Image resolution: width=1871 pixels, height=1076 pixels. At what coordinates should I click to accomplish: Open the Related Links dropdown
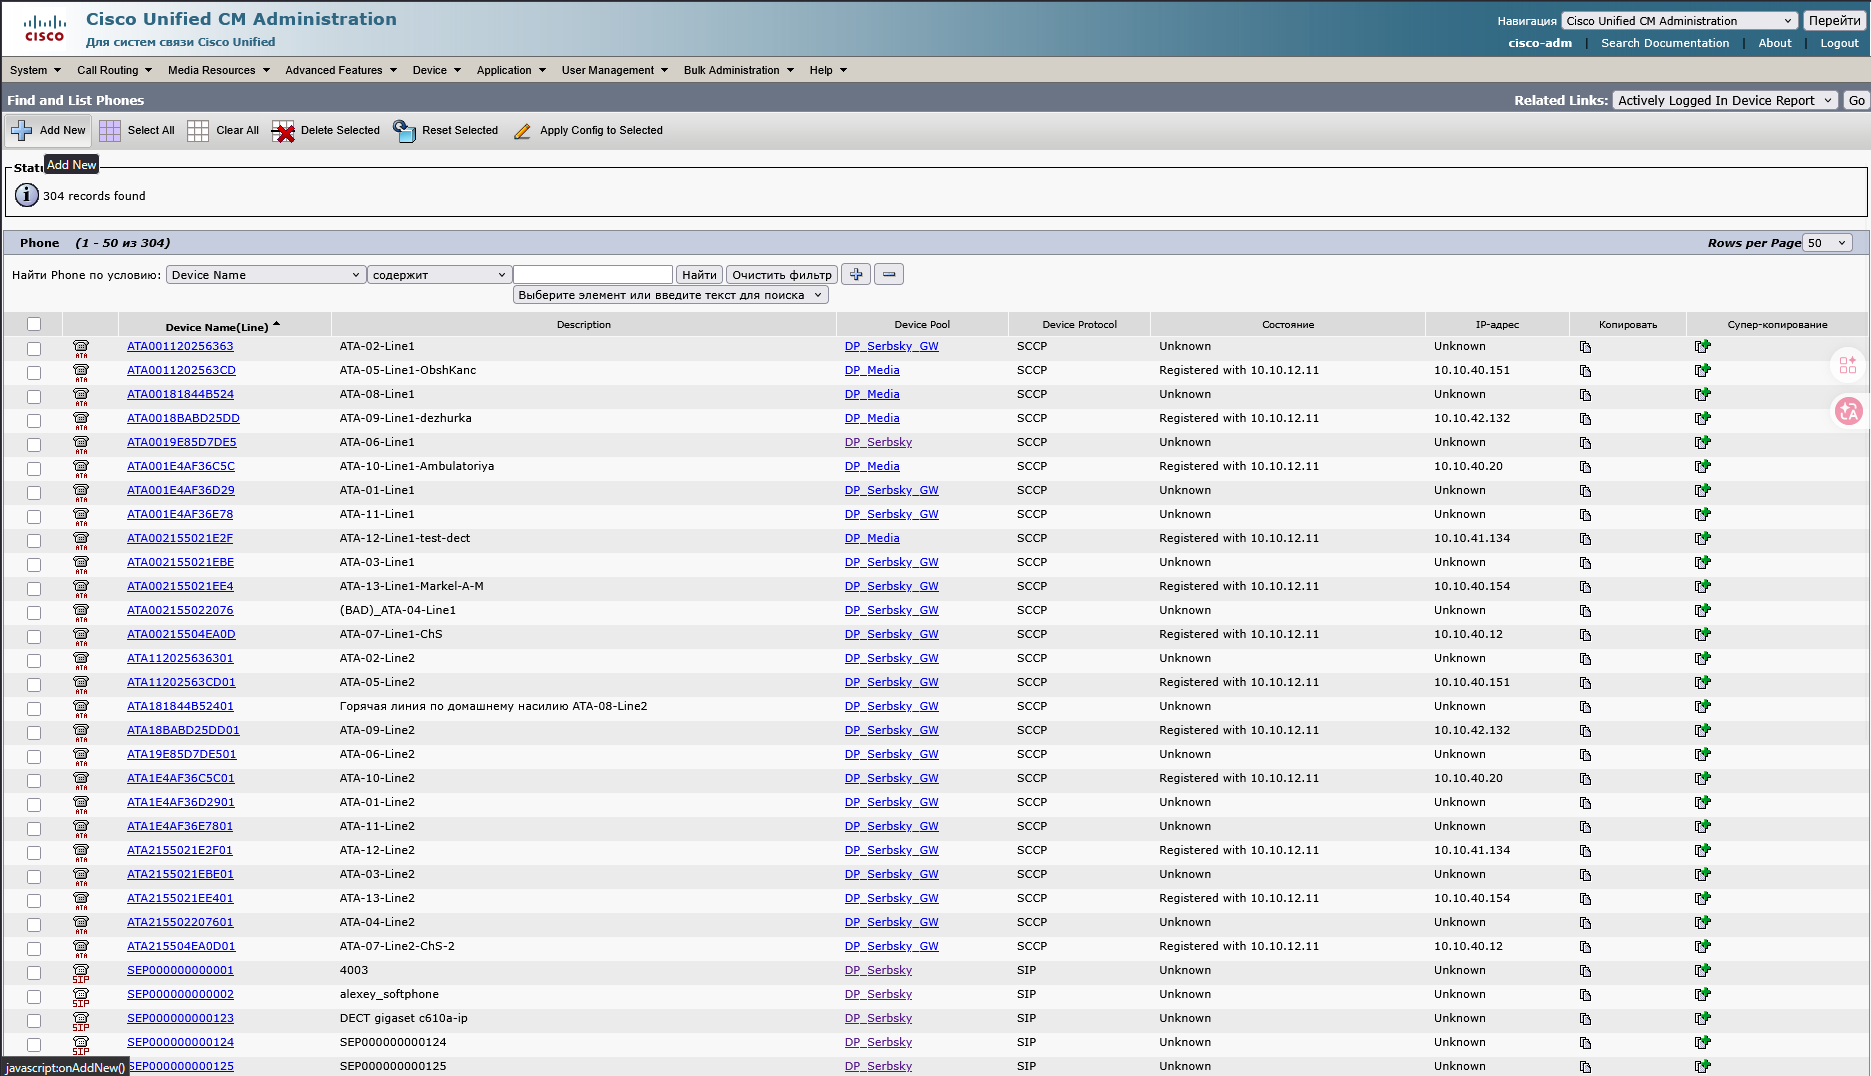[x=1725, y=100]
